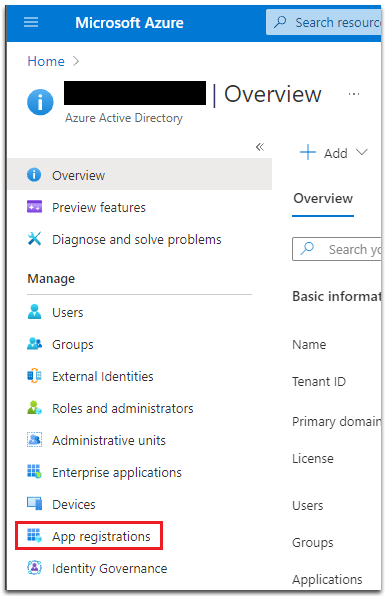Open Groups in the Manage section
The width and height of the screenshot is (387, 596).
pos(73,345)
